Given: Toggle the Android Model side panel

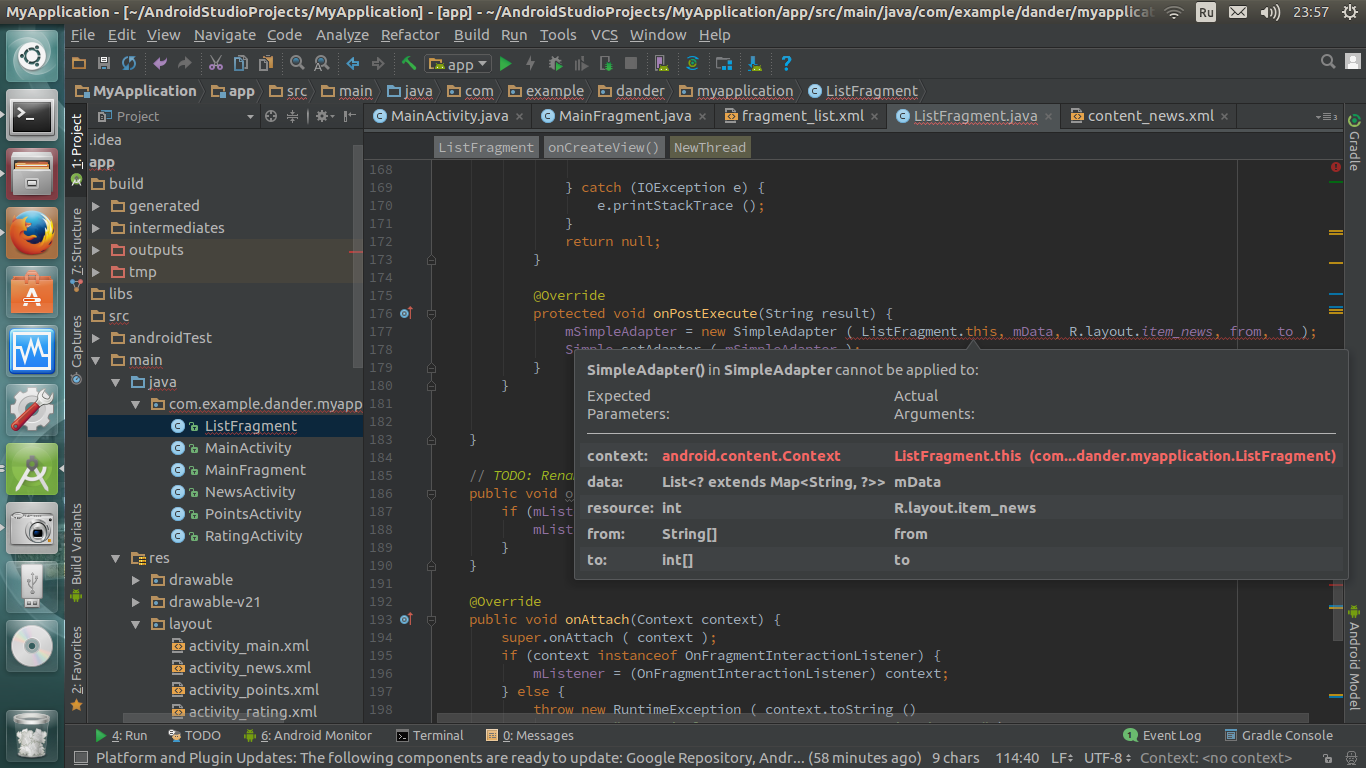Looking at the screenshot, I should coord(1354,657).
